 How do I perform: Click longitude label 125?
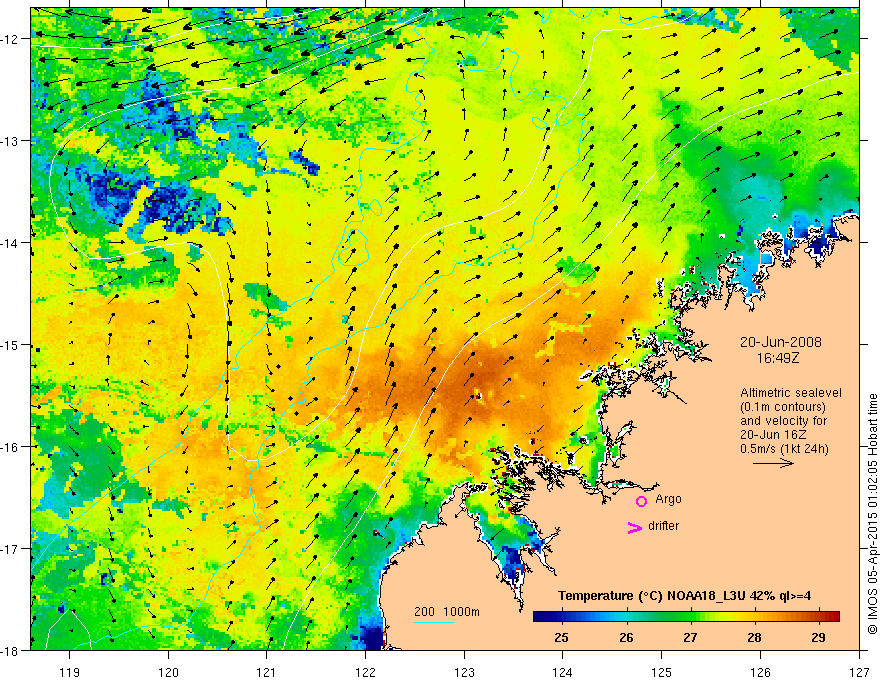click(662, 672)
